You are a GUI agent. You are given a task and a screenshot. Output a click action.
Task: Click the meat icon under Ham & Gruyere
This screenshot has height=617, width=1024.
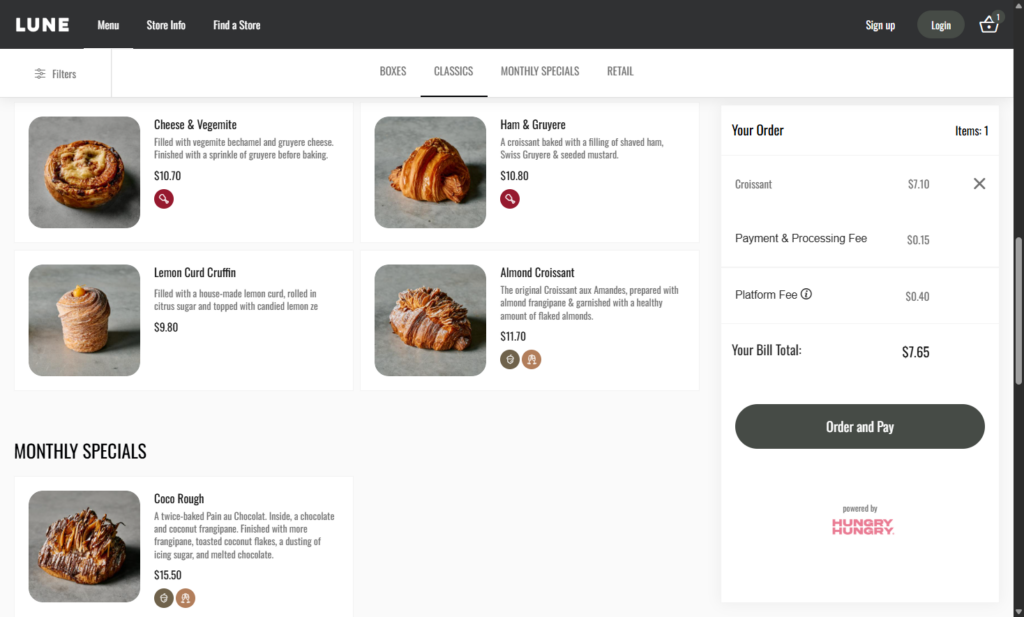pyautogui.click(x=510, y=199)
